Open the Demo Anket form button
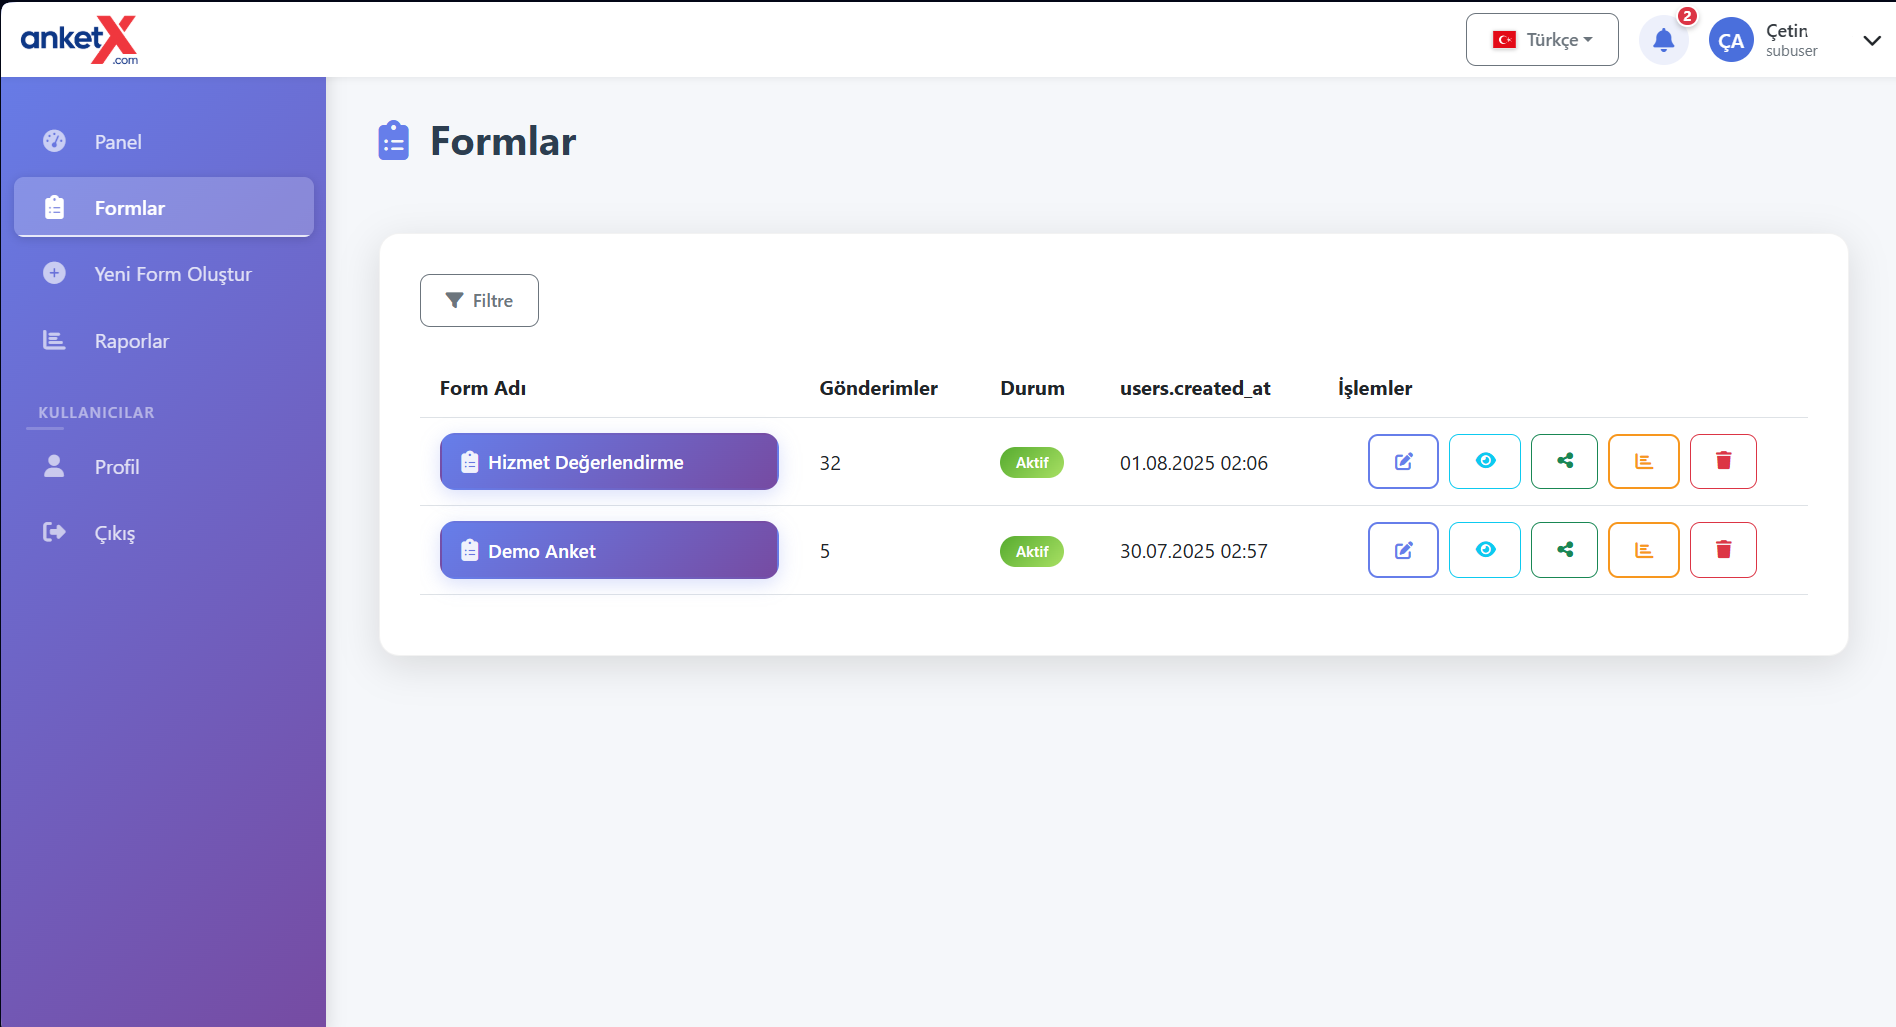1896x1027 pixels. point(609,550)
